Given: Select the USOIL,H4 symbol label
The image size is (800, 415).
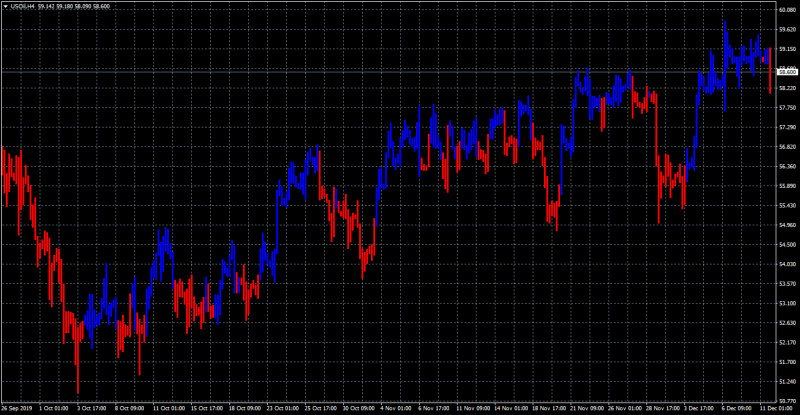Looking at the screenshot, I should click(22, 7).
